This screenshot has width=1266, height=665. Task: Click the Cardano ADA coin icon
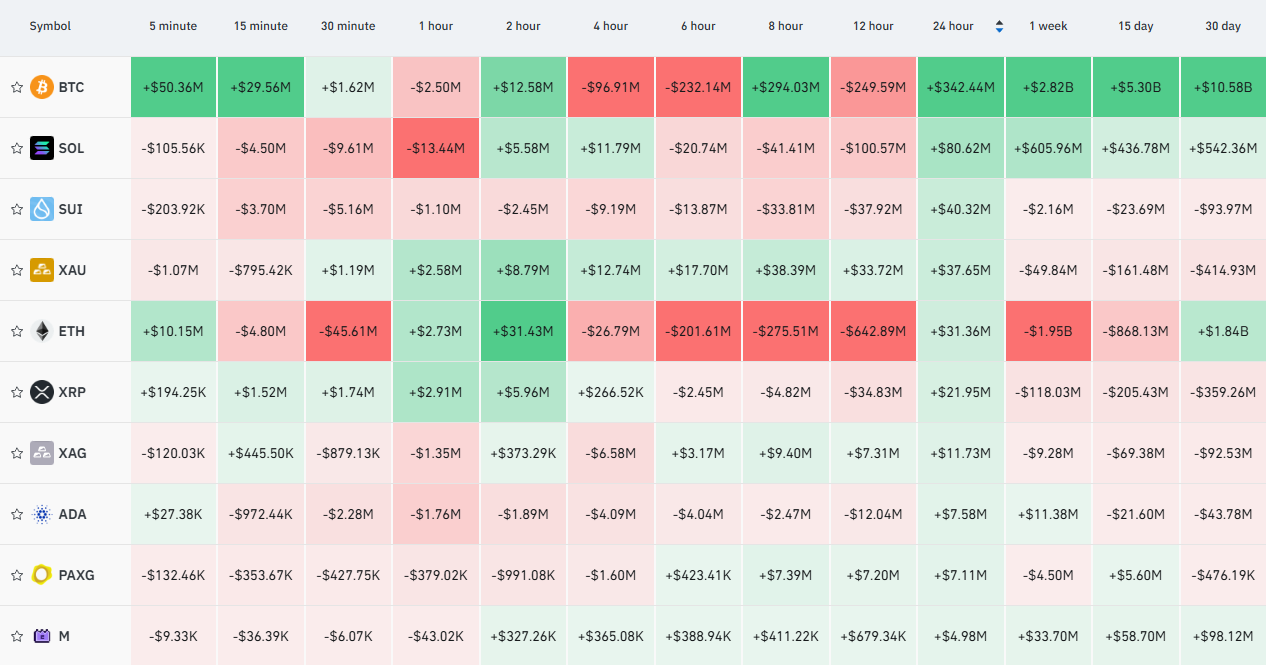click(x=42, y=514)
